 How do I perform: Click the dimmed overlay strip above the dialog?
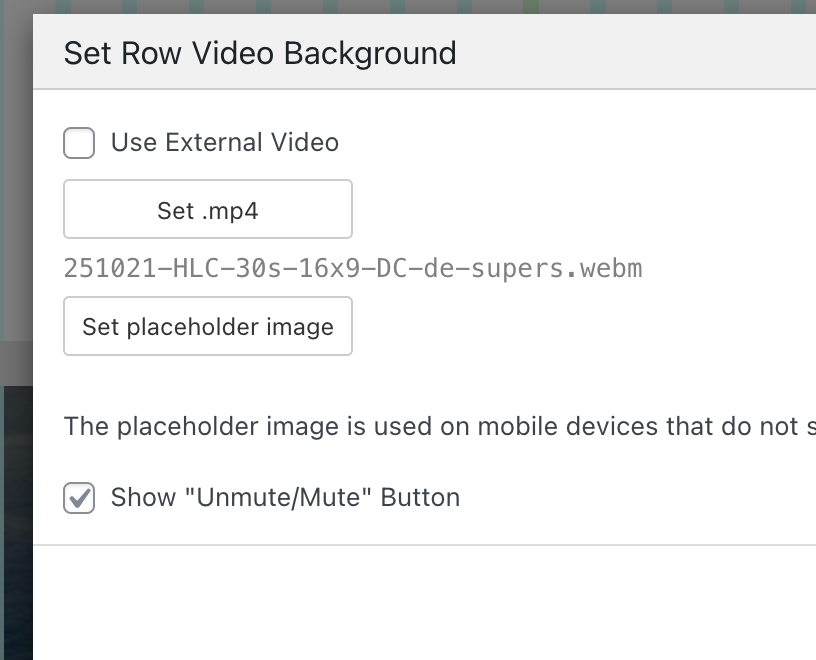point(400,6)
